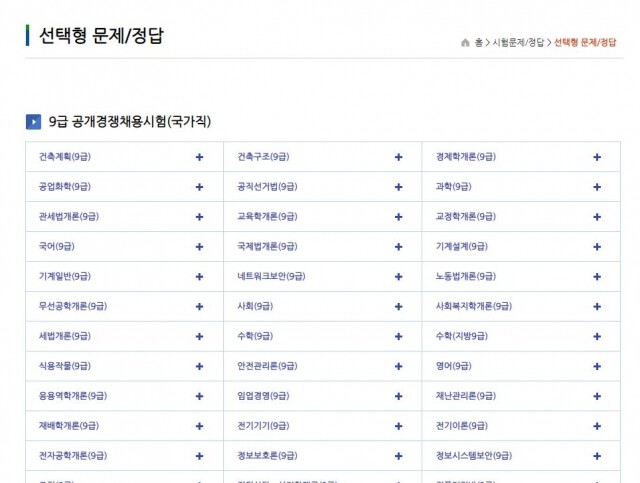
Task: Click 선택형 문제/정답 breadcrumb item
Action: 585,43
